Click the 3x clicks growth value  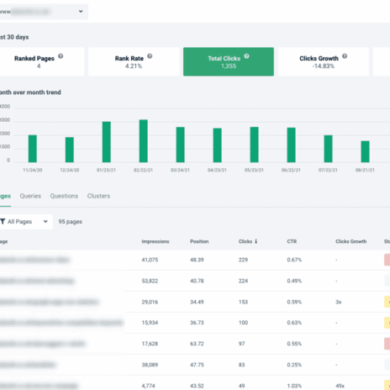click(x=339, y=302)
